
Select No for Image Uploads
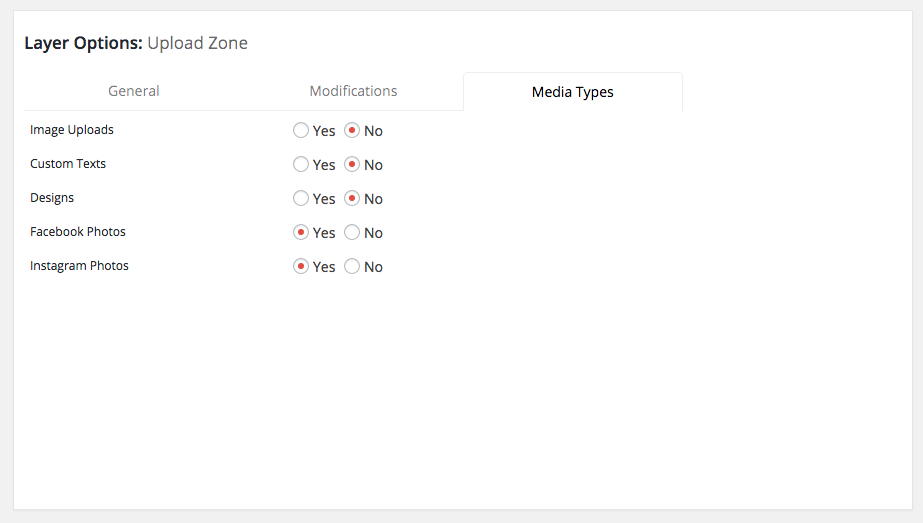click(352, 131)
